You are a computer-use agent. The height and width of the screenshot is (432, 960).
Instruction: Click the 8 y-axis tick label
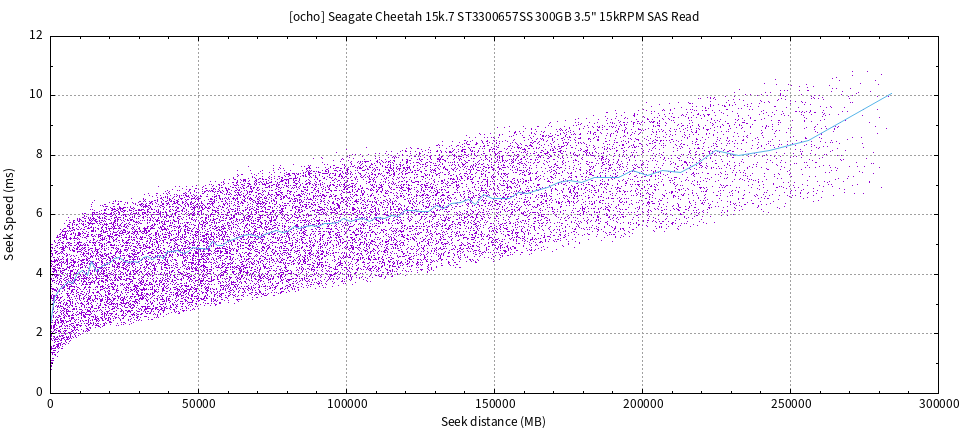(x=39, y=155)
